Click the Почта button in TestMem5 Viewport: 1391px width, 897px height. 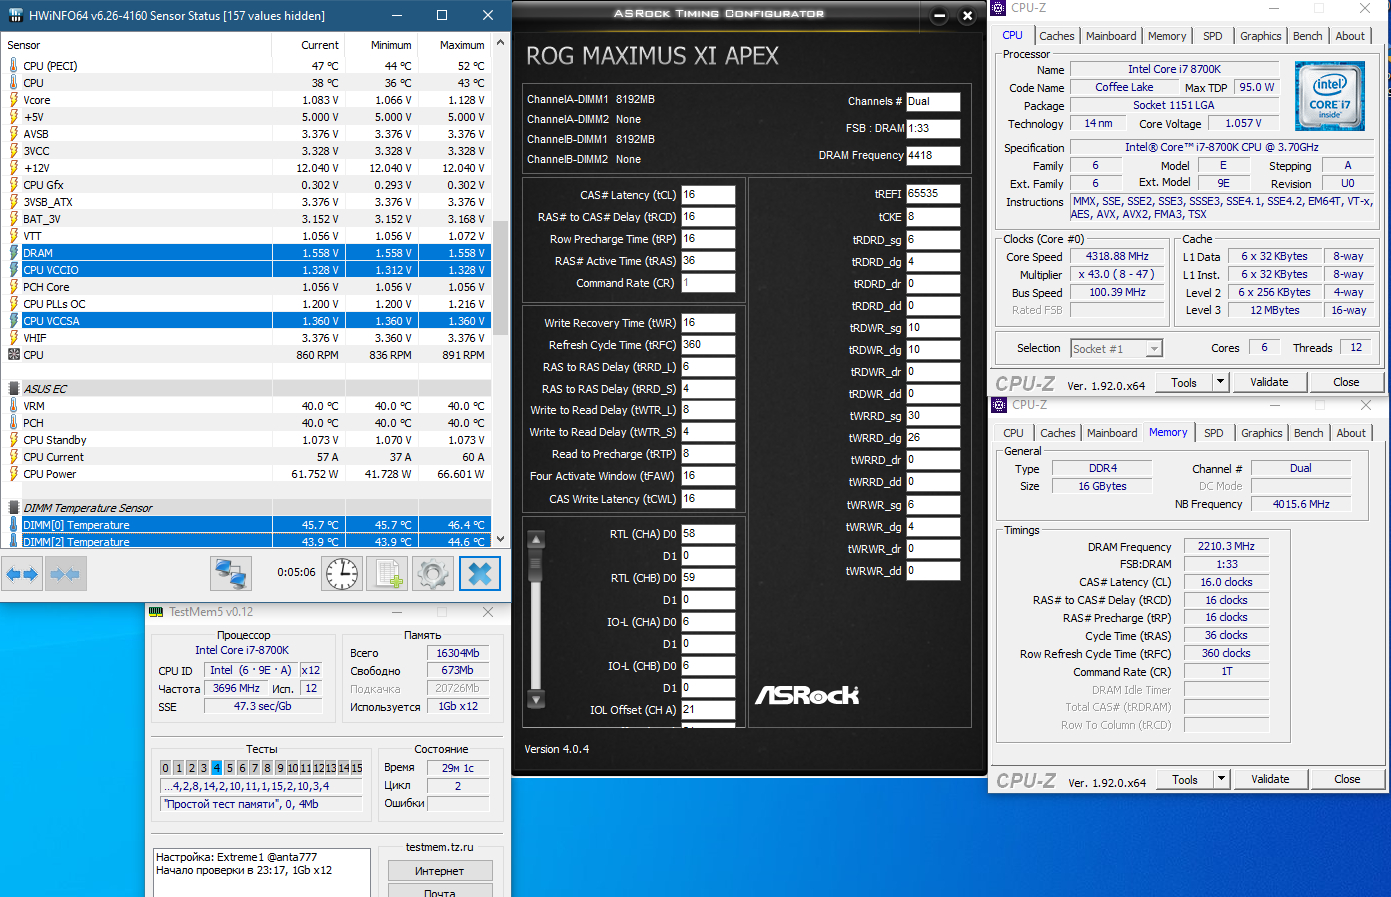(x=440, y=892)
